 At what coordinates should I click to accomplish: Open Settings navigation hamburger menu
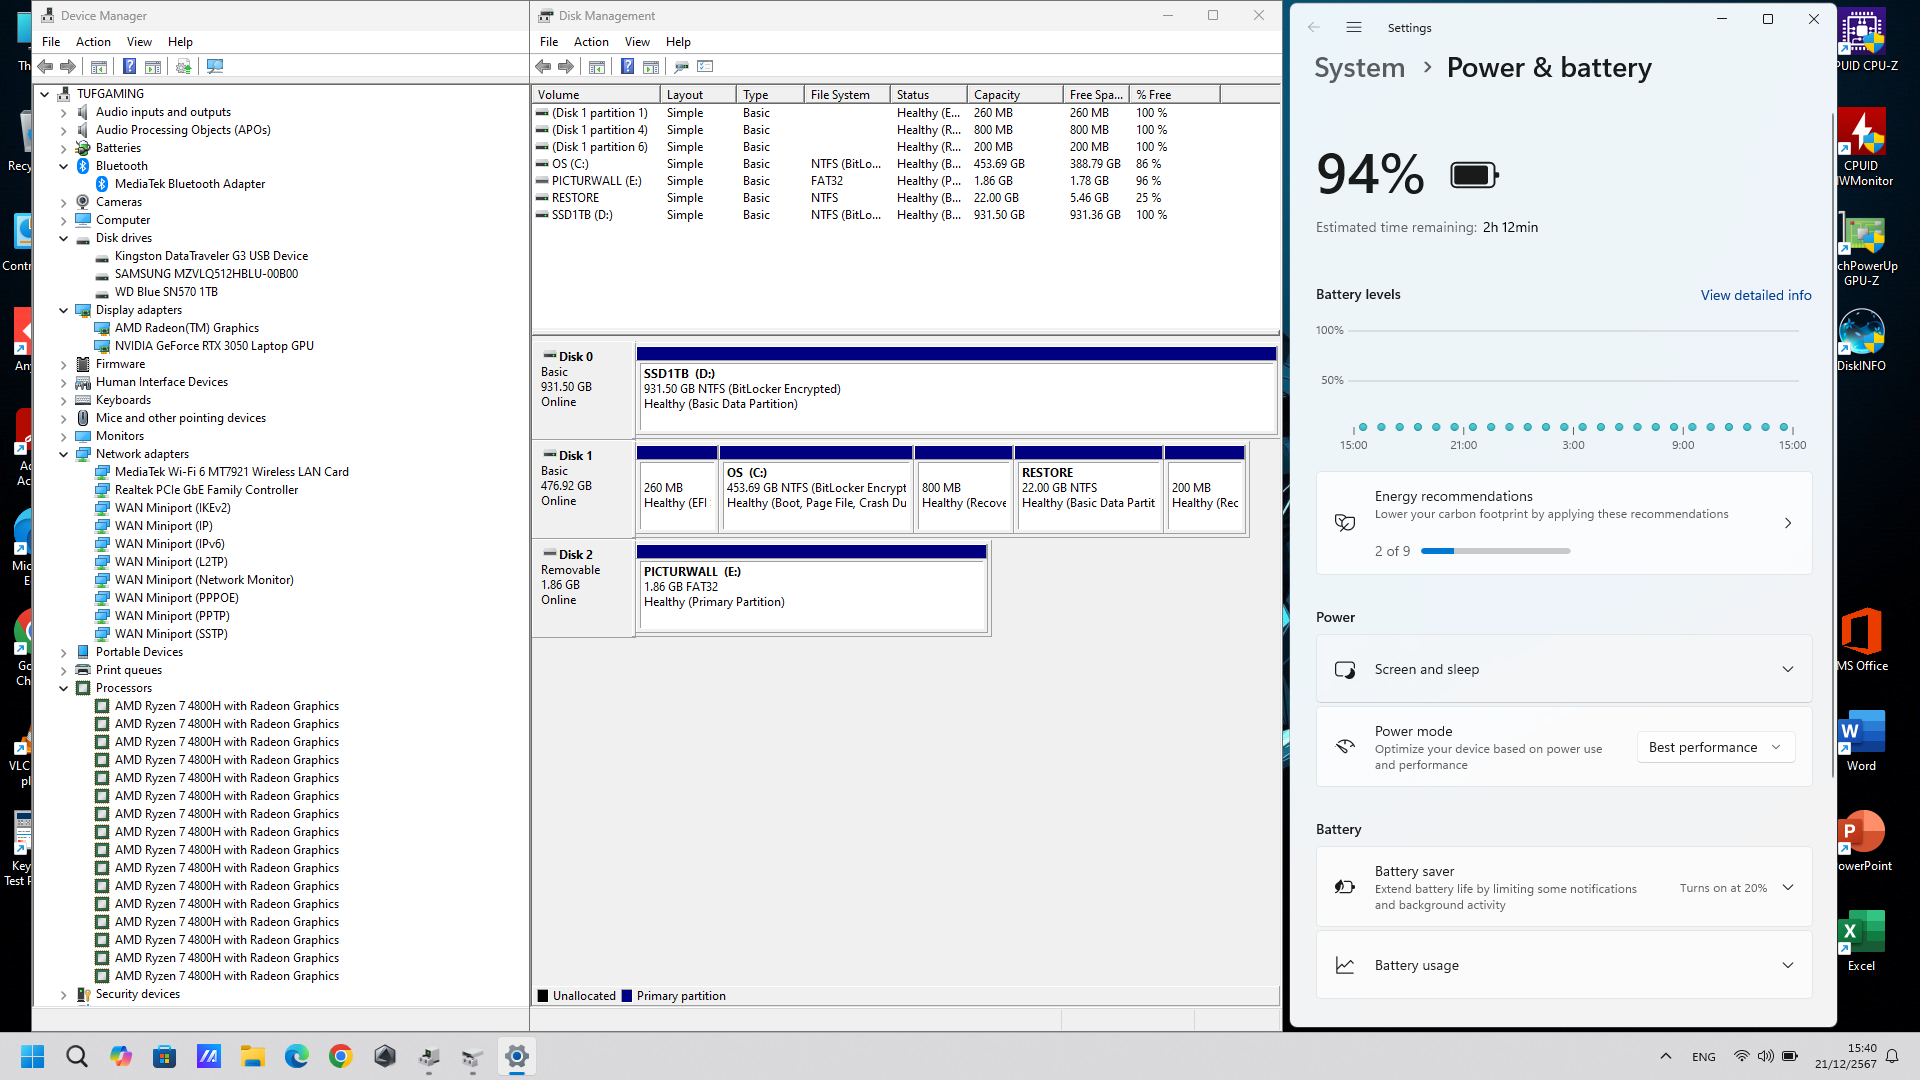click(x=1354, y=28)
